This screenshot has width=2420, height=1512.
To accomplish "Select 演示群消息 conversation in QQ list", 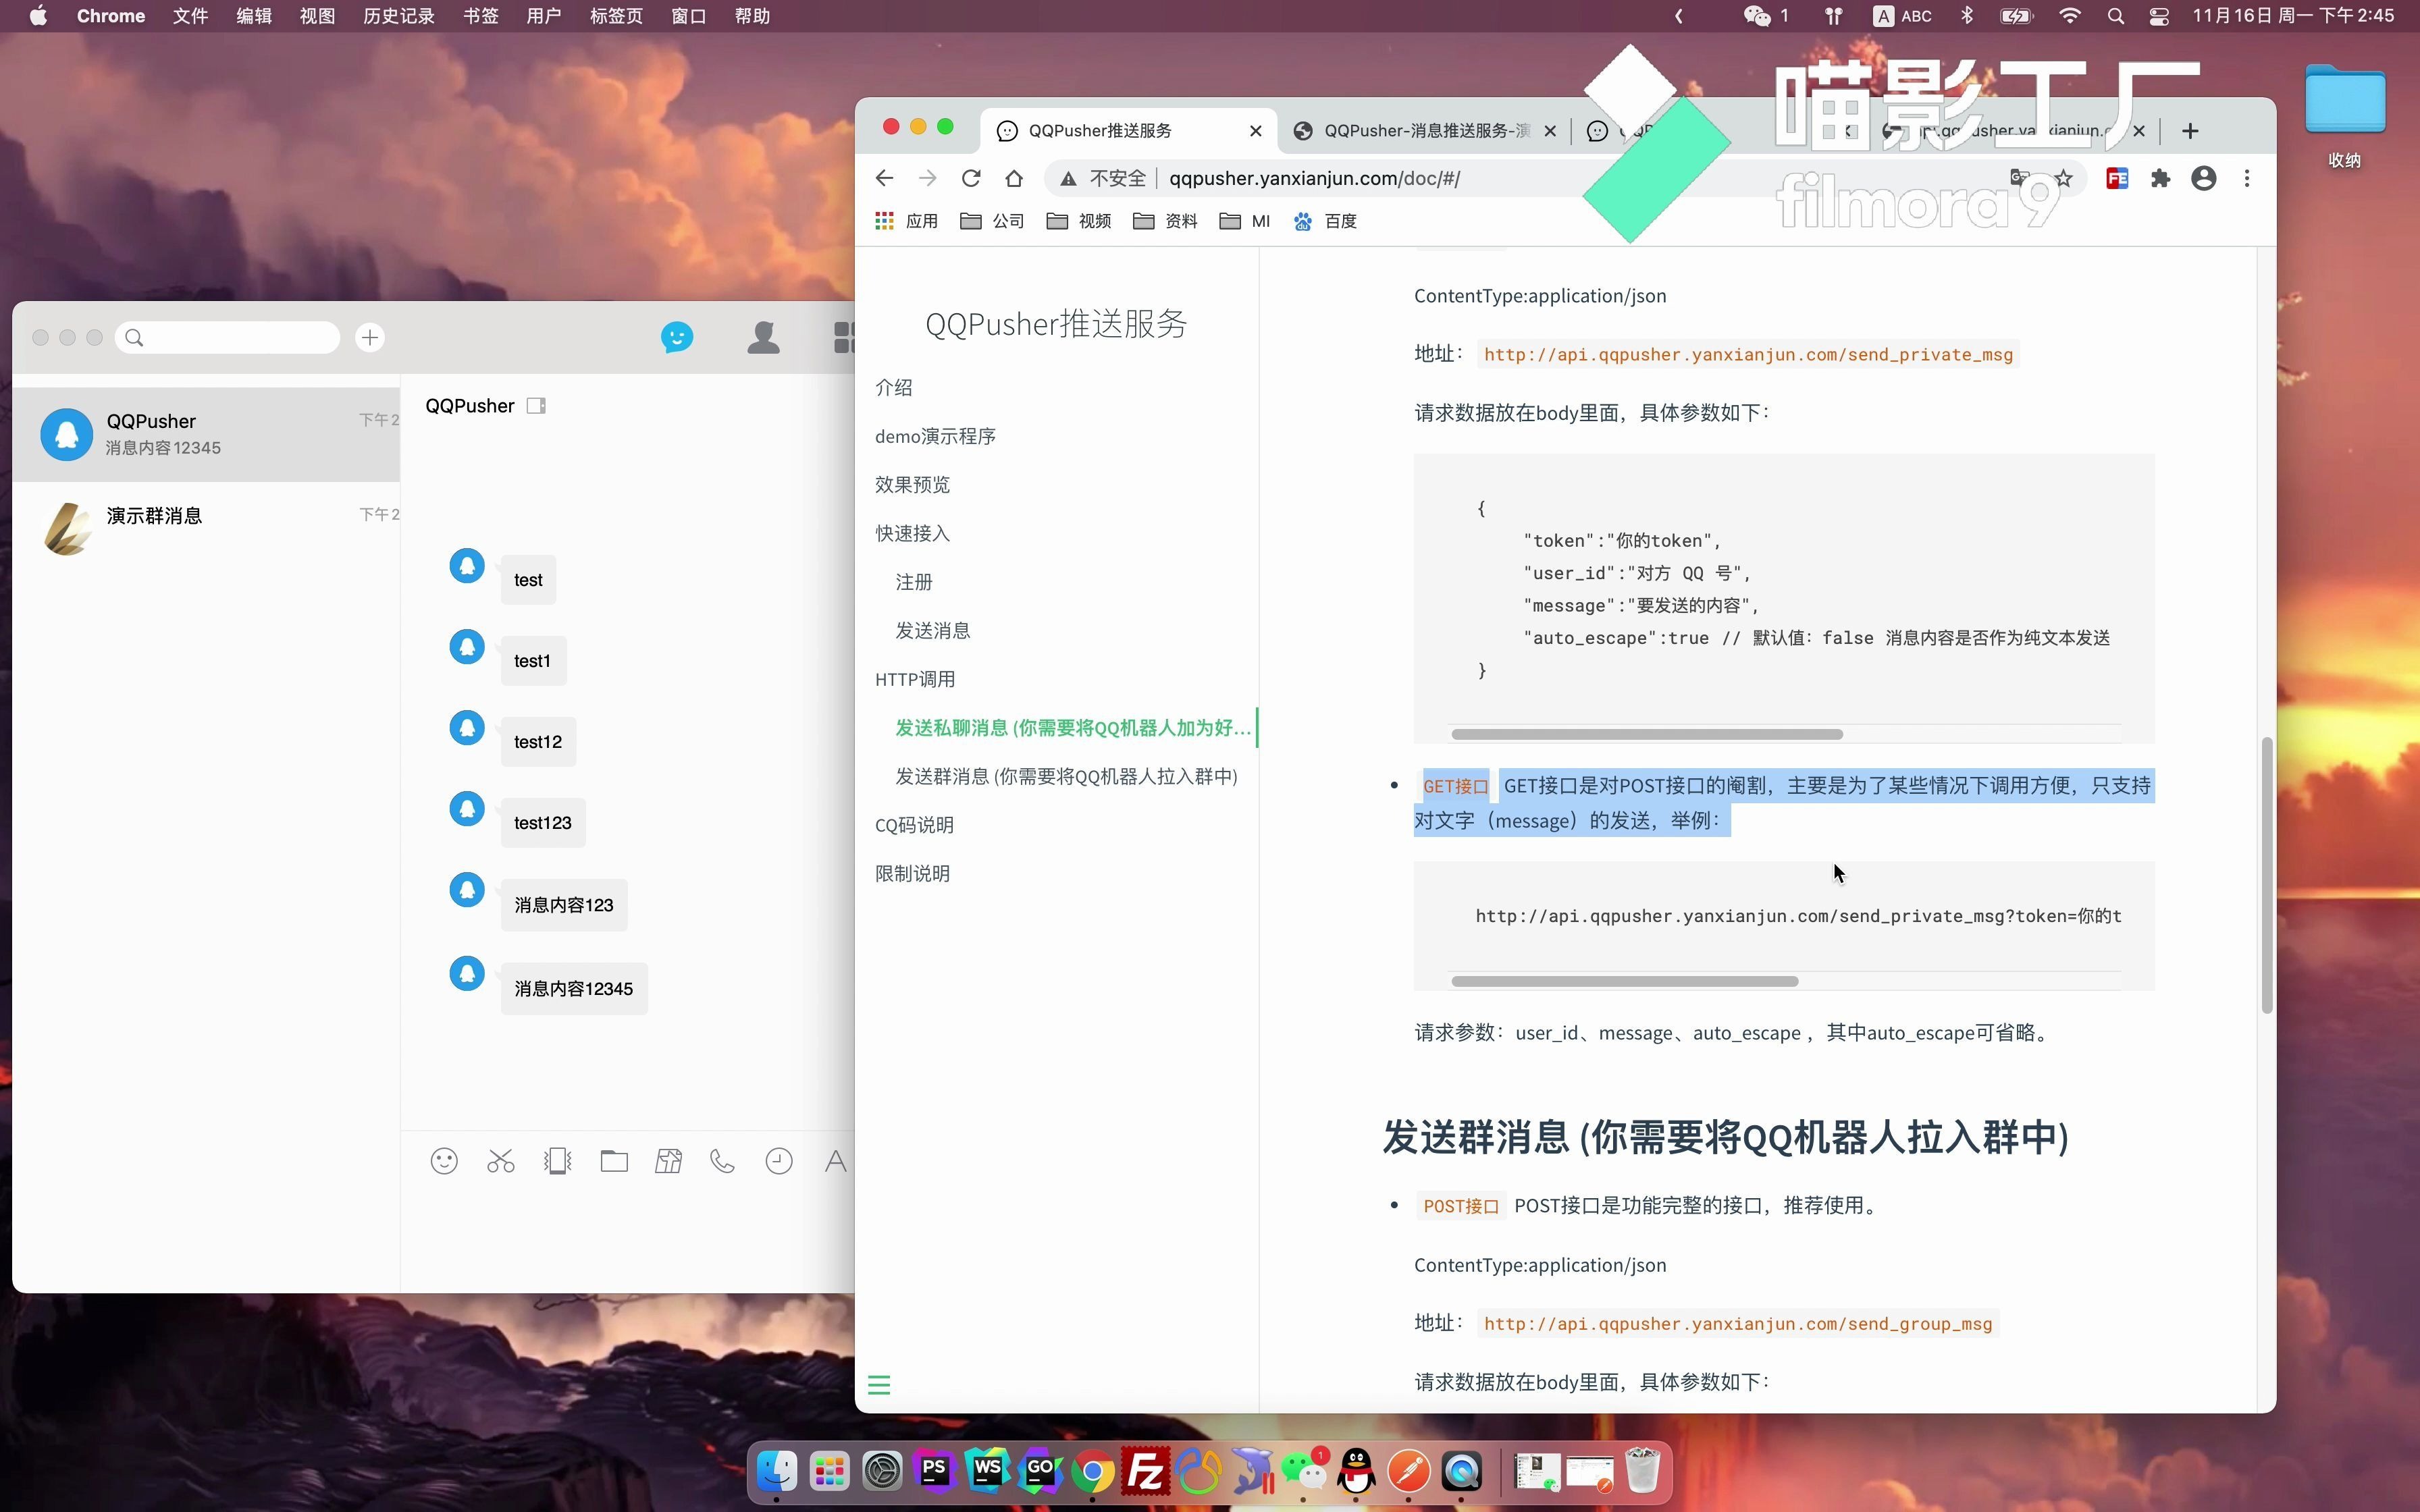I will [x=207, y=528].
